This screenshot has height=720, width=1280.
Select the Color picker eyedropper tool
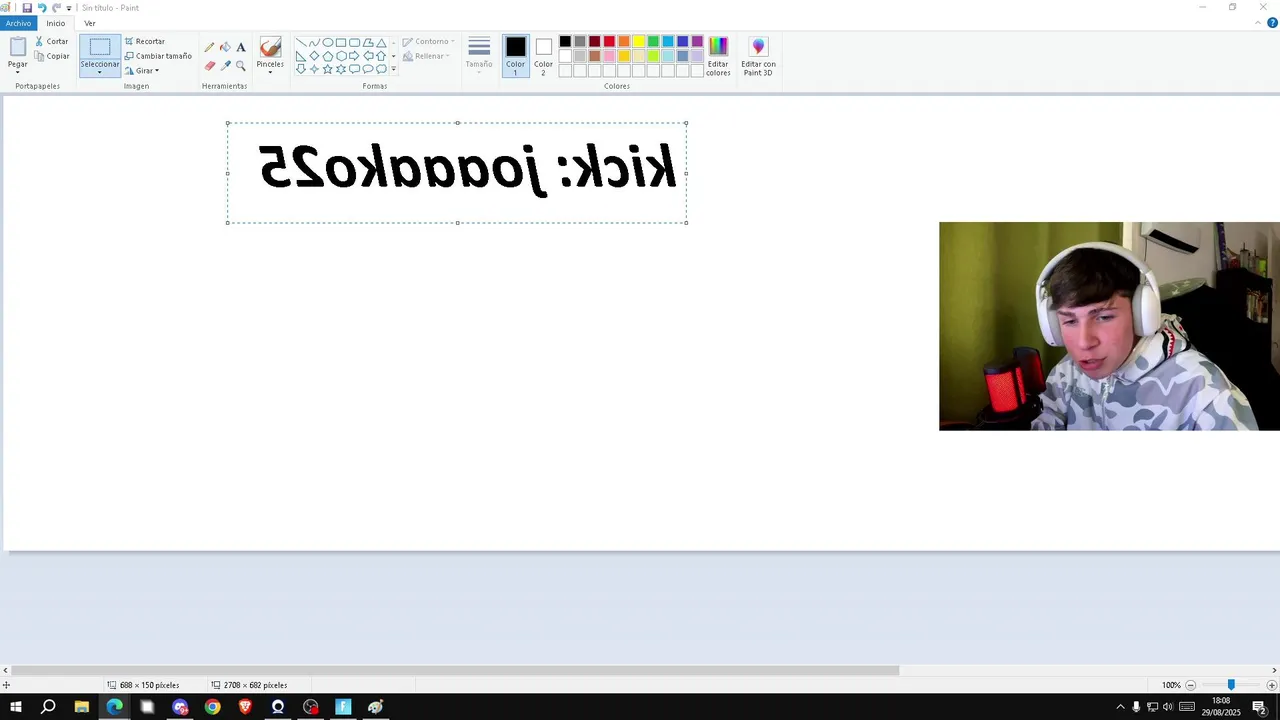[x=225, y=66]
